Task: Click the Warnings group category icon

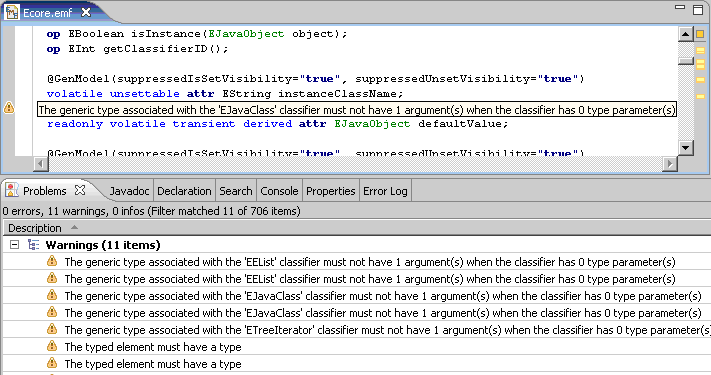Action: click(33, 245)
